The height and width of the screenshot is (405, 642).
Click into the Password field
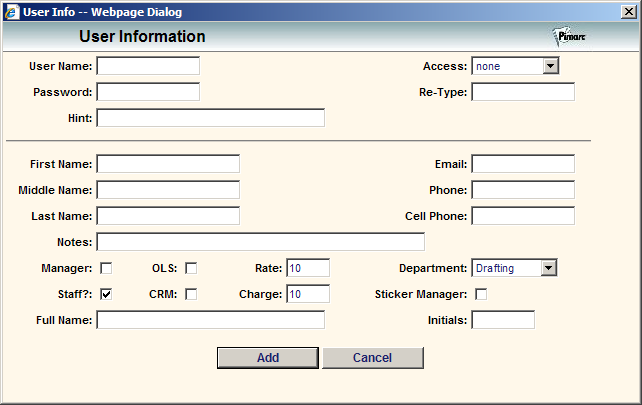click(x=148, y=92)
